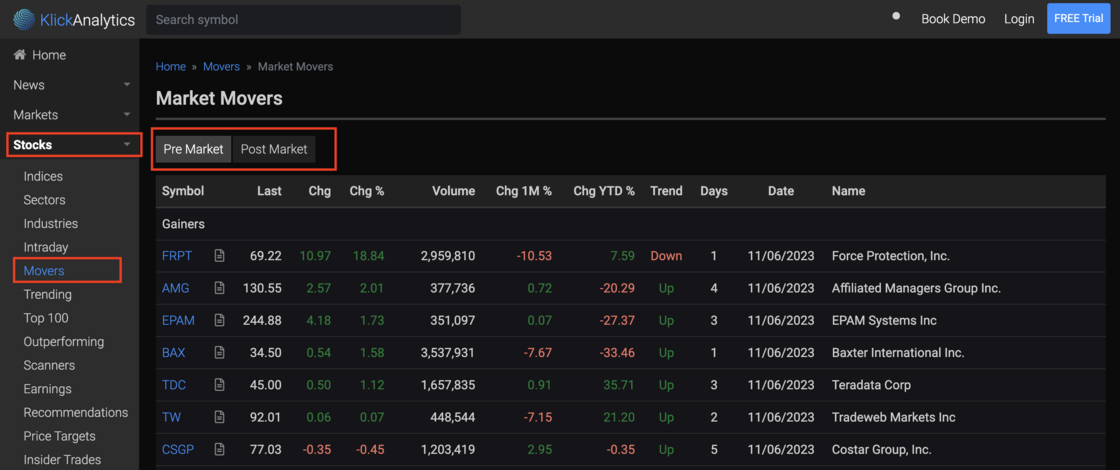Open Sectors in the sidebar
1120x470 pixels.
(x=44, y=200)
